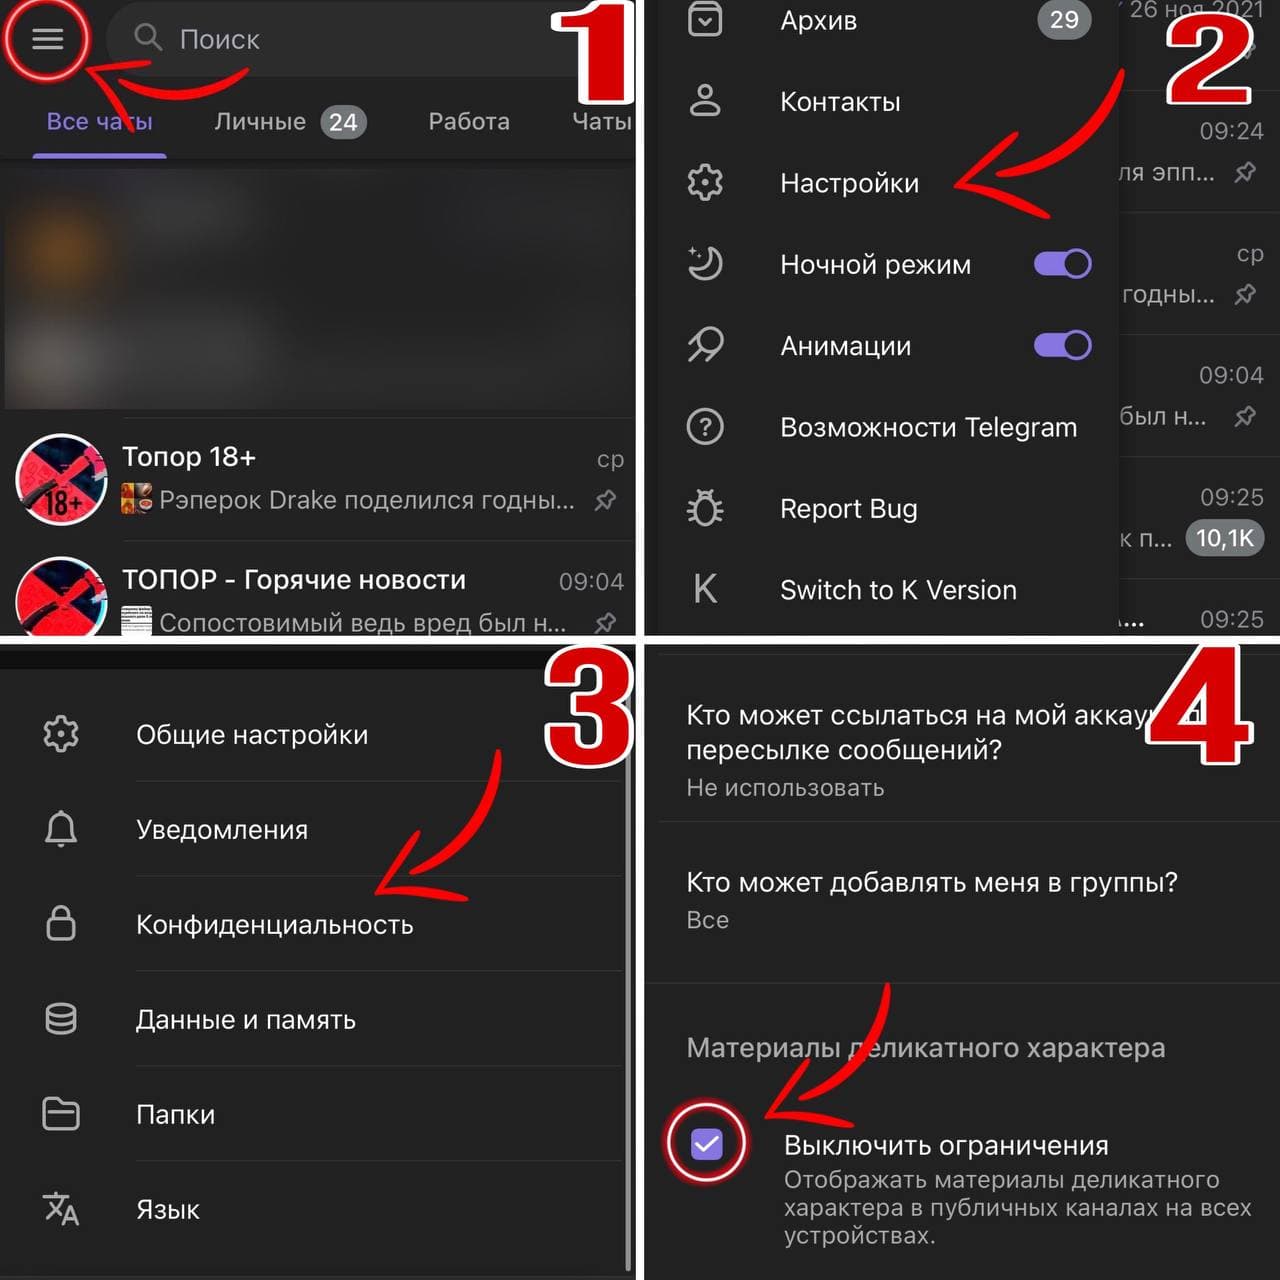Open the hamburger main menu

pos(47,39)
